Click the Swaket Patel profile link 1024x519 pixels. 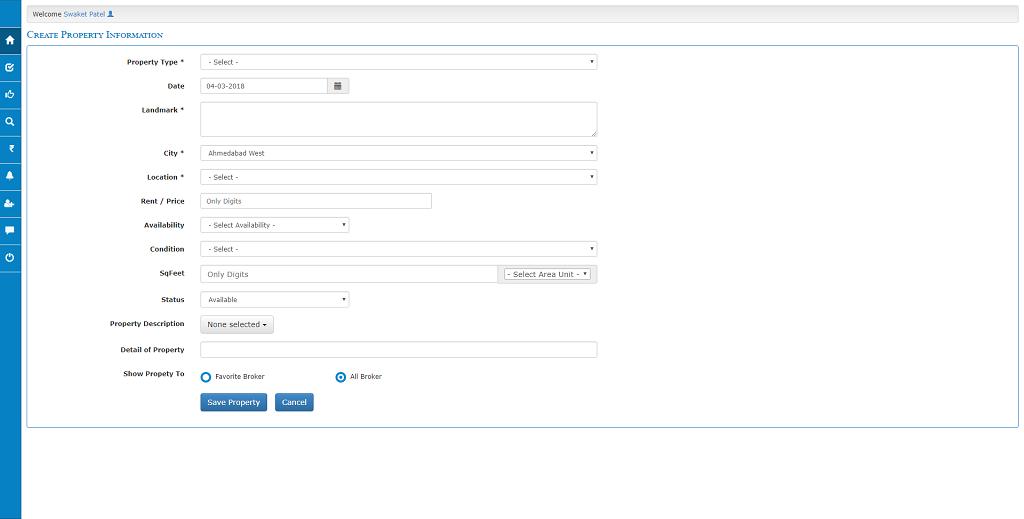coord(84,14)
